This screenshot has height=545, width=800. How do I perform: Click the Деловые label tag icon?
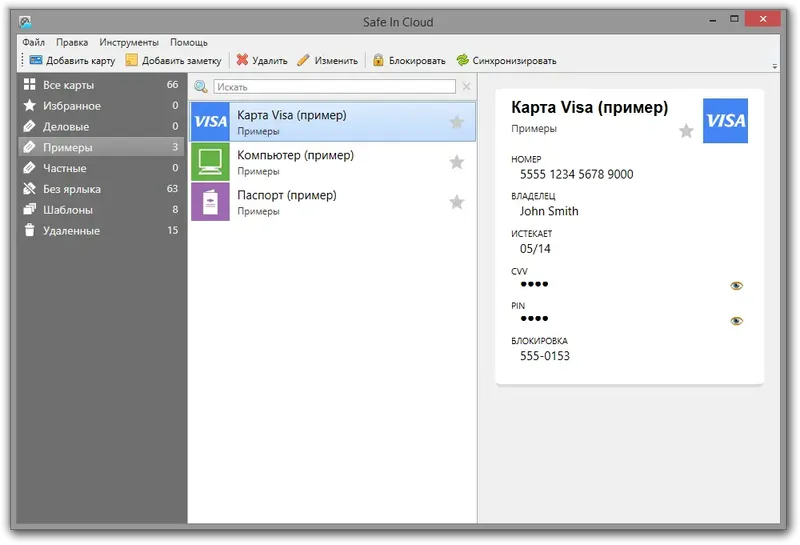click(30, 126)
